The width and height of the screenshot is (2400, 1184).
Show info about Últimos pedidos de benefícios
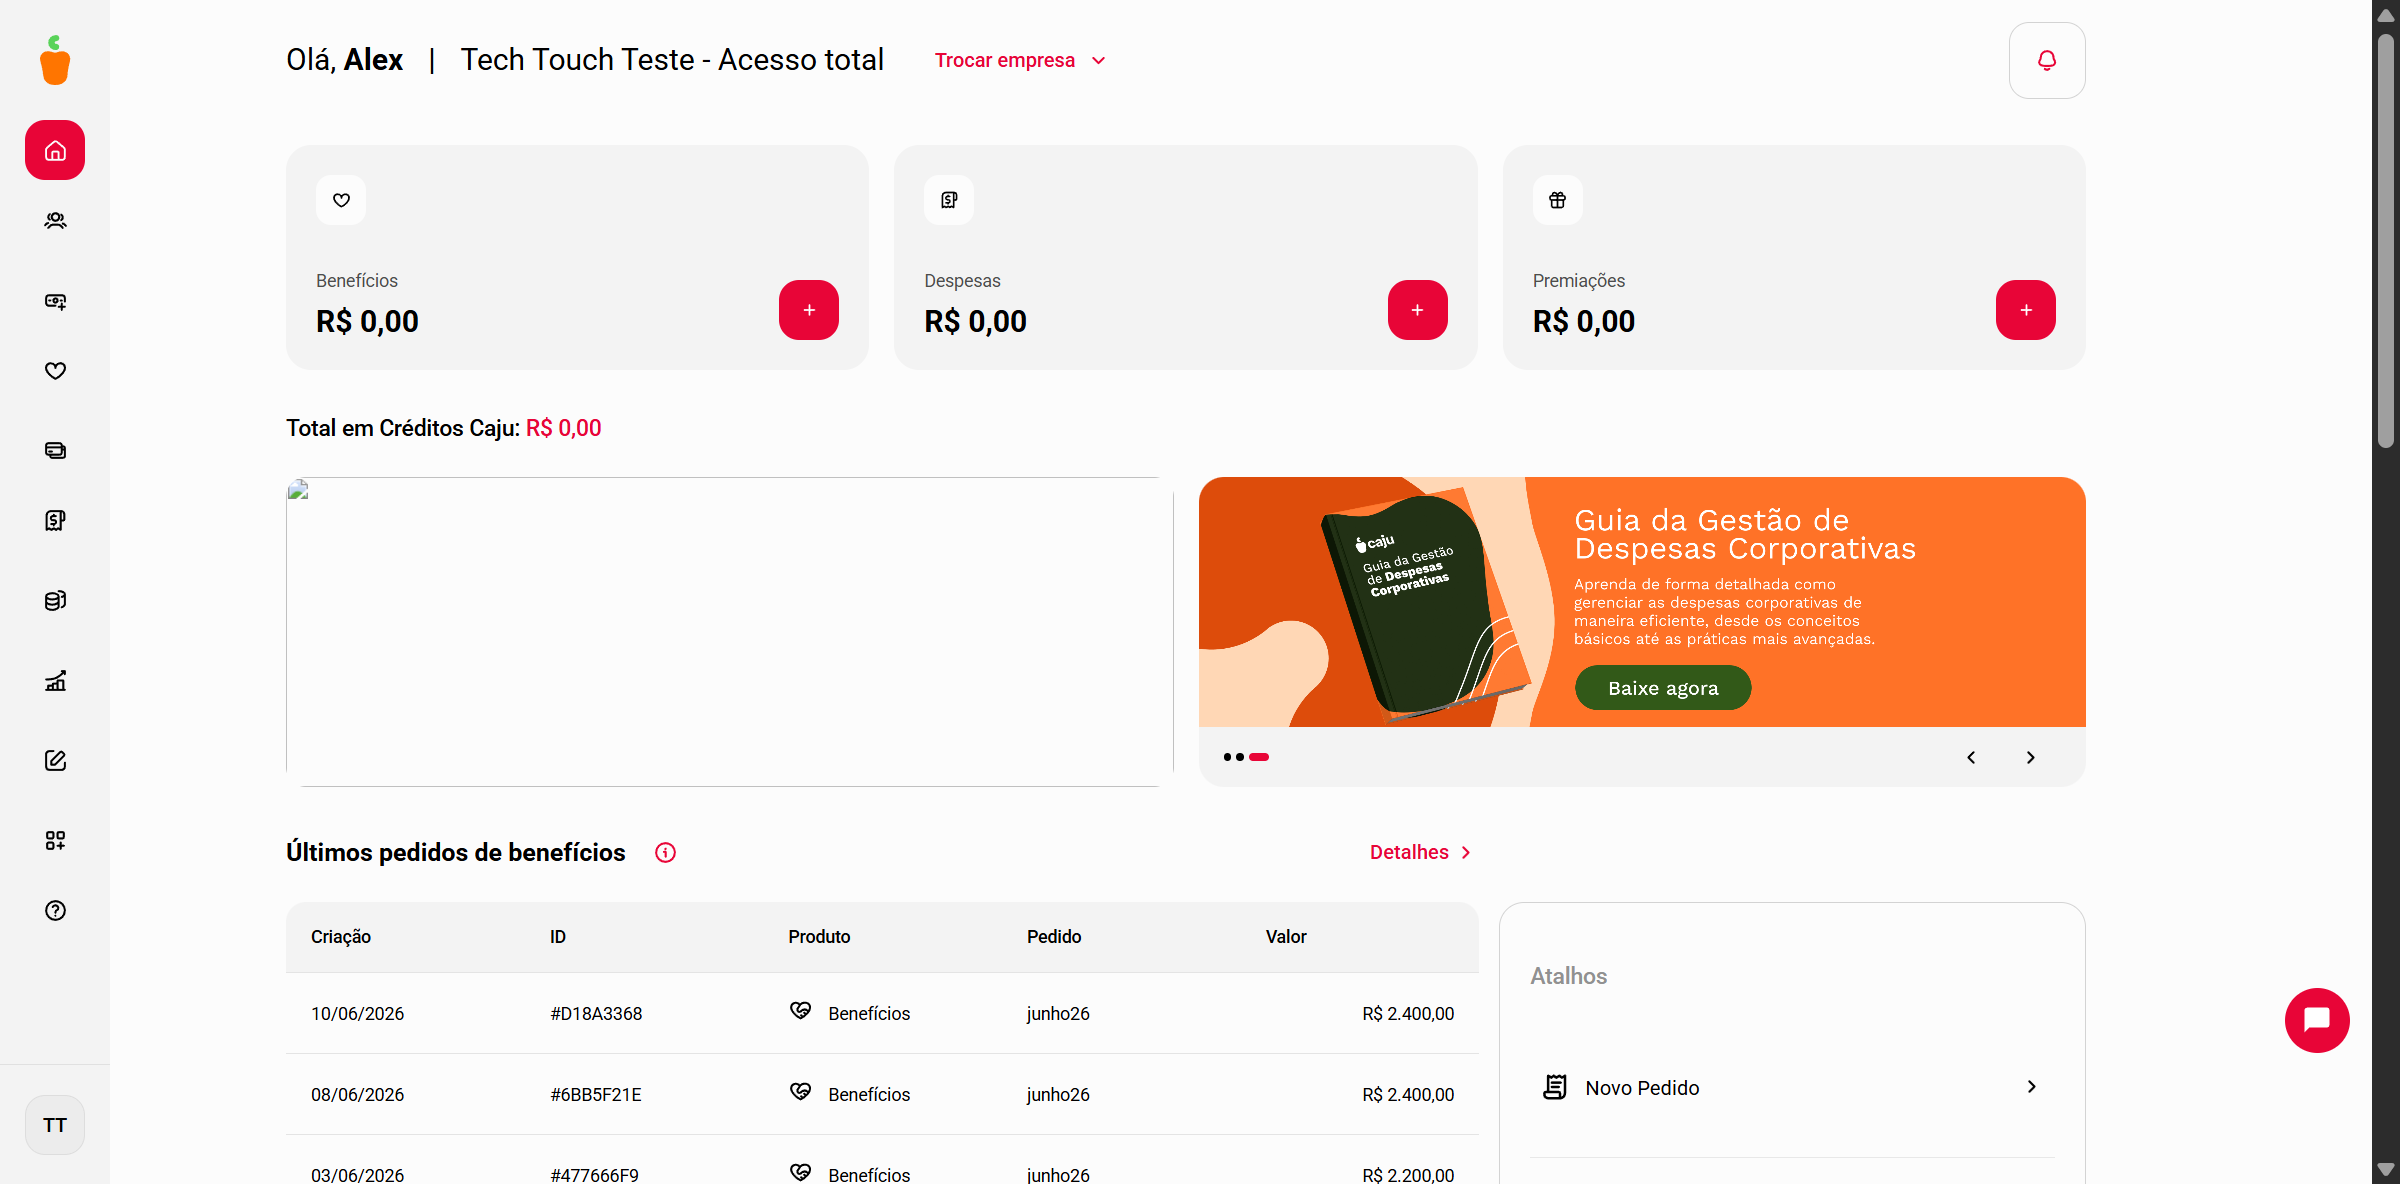(665, 853)
